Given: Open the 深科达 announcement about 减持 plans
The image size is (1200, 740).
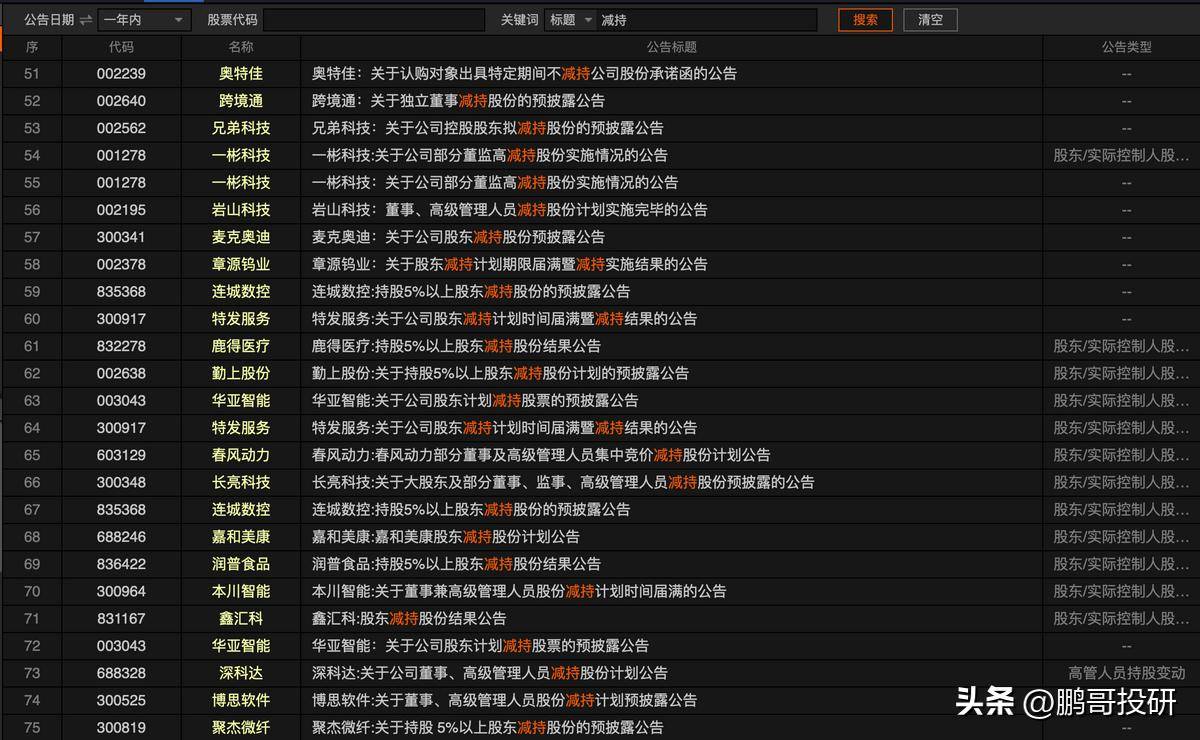Looking at the screenshot, I should (489, 673).
